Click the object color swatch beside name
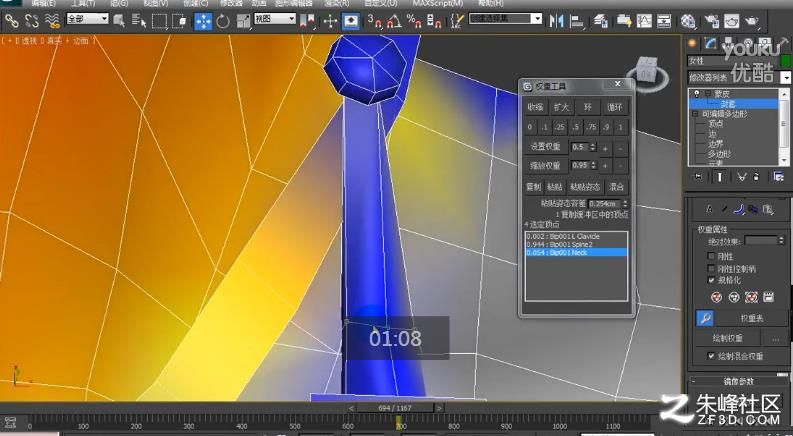Viewport: 793px width, 436px height. (x=785, y=61)
